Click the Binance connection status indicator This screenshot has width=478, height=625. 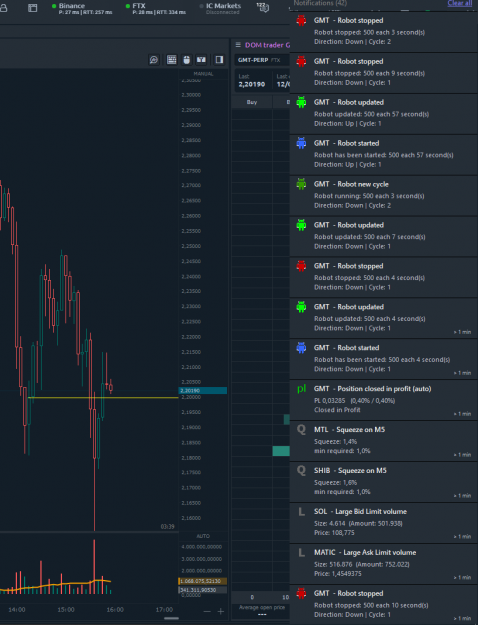82,8
